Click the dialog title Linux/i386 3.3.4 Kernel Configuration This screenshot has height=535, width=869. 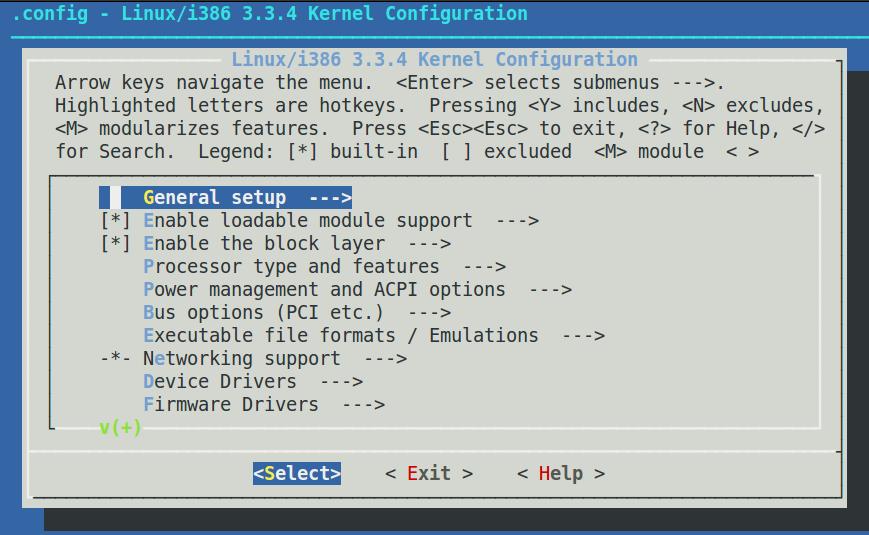coord(434,59)
